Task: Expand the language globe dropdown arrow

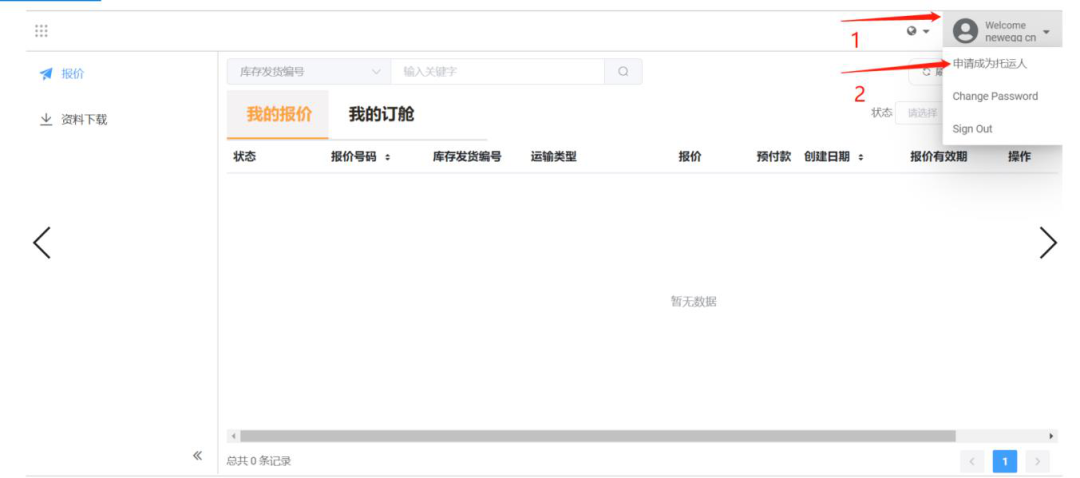Action: tap(926, 32)
